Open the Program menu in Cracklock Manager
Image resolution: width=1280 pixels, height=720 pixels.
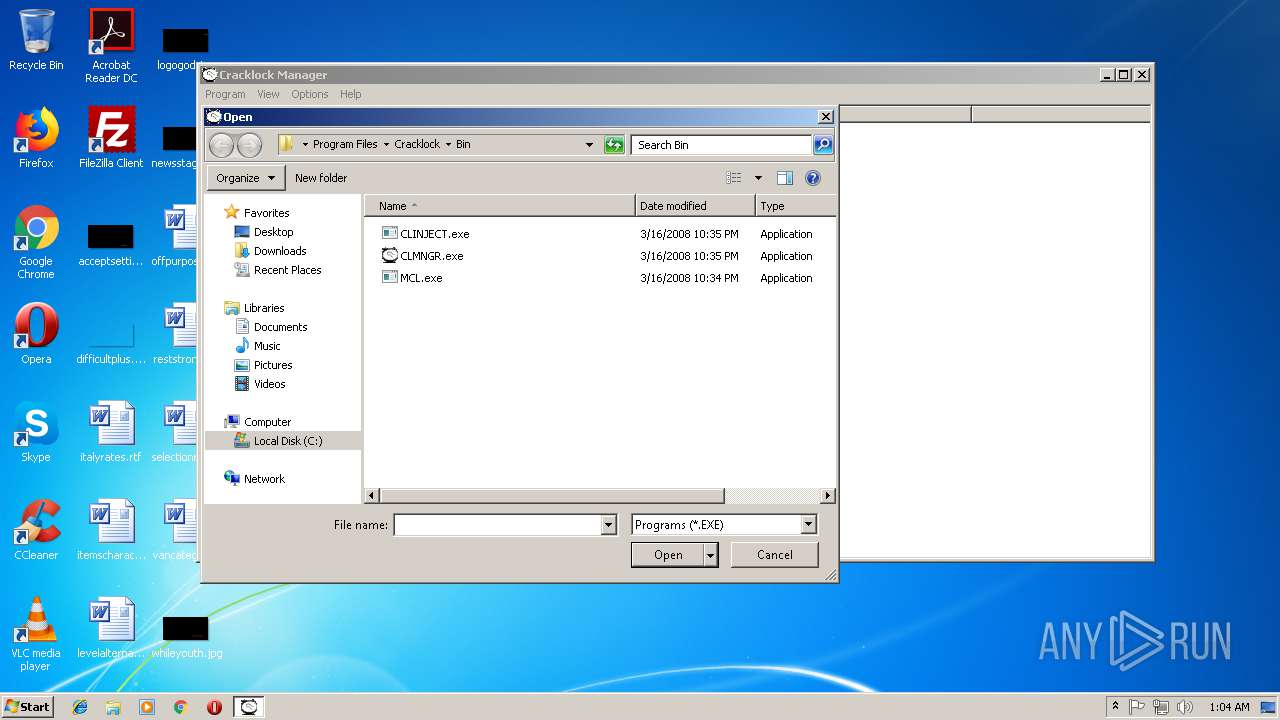pos(225,94)
